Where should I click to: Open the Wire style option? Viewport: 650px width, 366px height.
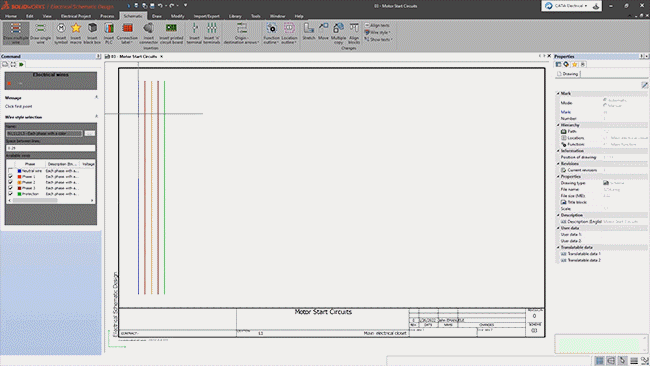click(378, 32)
